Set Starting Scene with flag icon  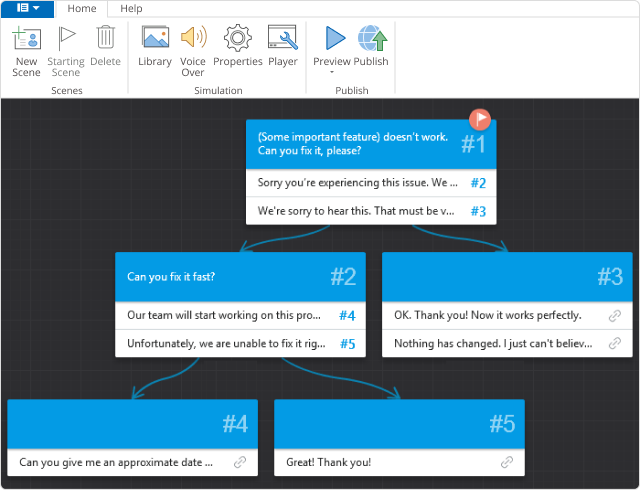click(66, 38)
